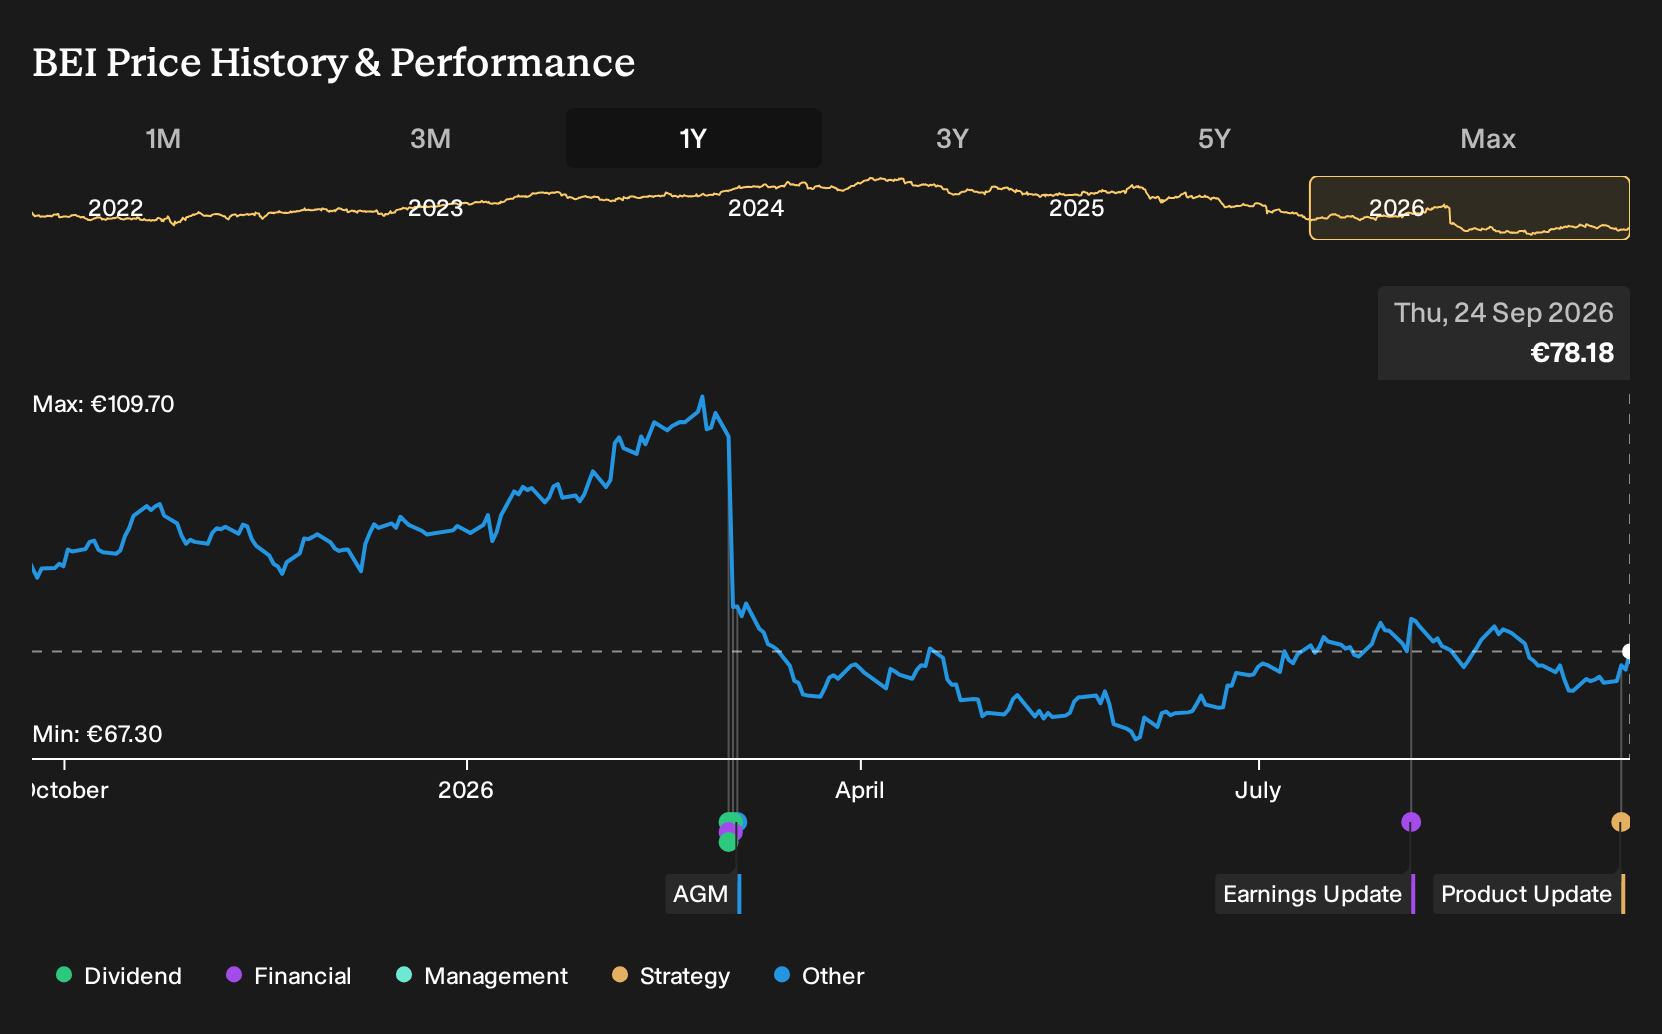This screenshot has width=1662, height=1034.
Task: Click the July axis label
Action: click(x=1258, y=790)
